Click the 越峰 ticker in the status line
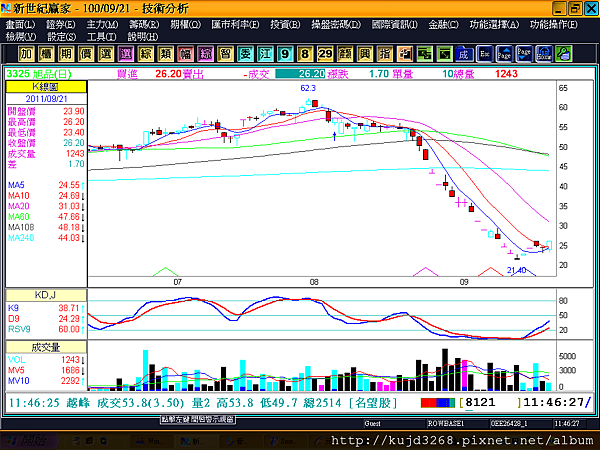The height and width of the screenshot is (450, 600). click(x=78, y=403)
